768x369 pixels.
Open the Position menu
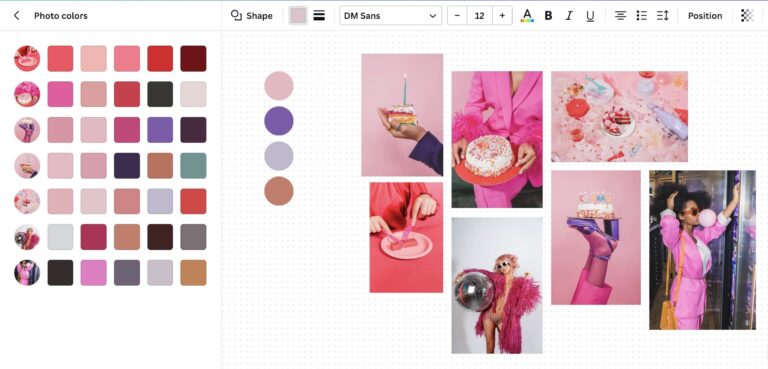(705, 16)
